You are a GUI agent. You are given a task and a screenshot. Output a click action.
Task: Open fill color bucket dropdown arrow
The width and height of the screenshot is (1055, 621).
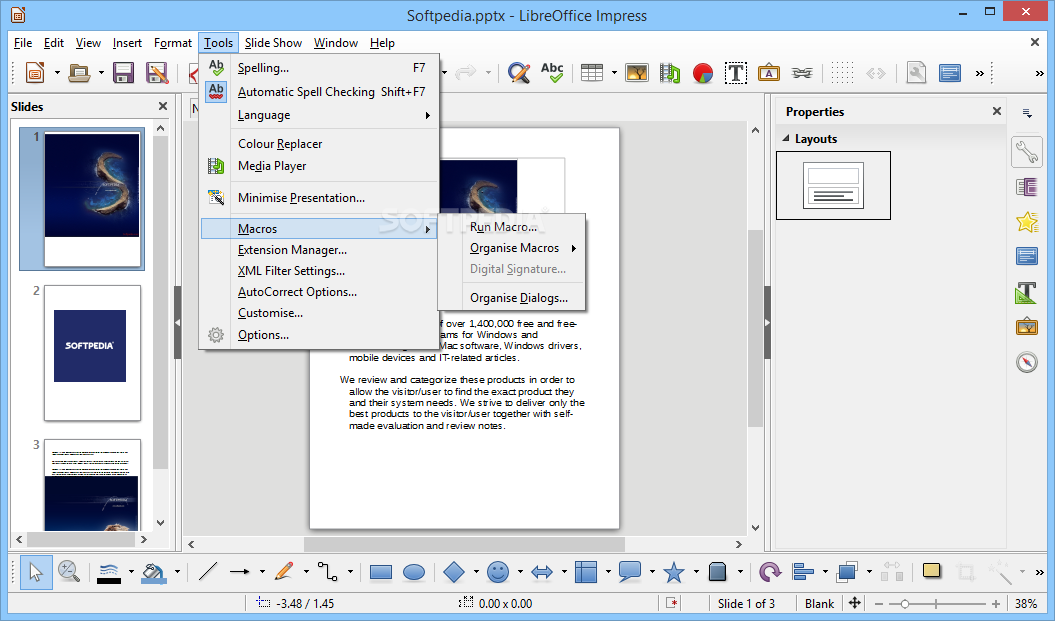click(x=177, y=572)
